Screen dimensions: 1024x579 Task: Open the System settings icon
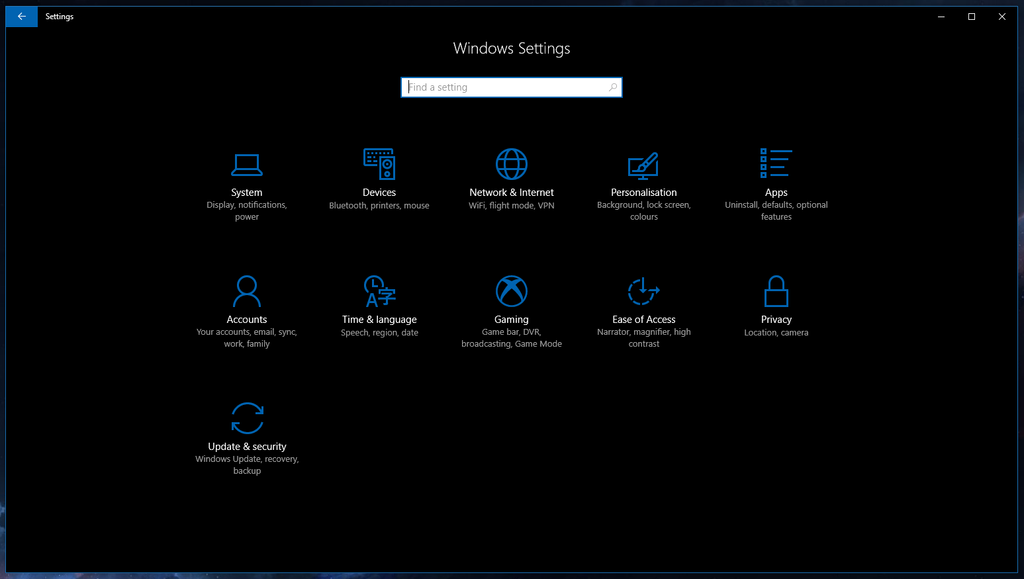[x=246, y=164]
